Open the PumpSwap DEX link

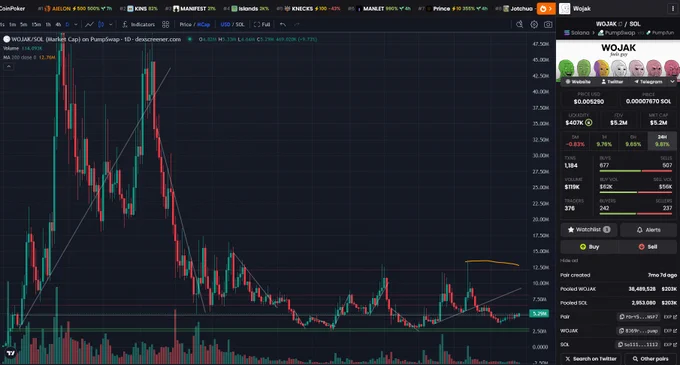click(616, 33)
